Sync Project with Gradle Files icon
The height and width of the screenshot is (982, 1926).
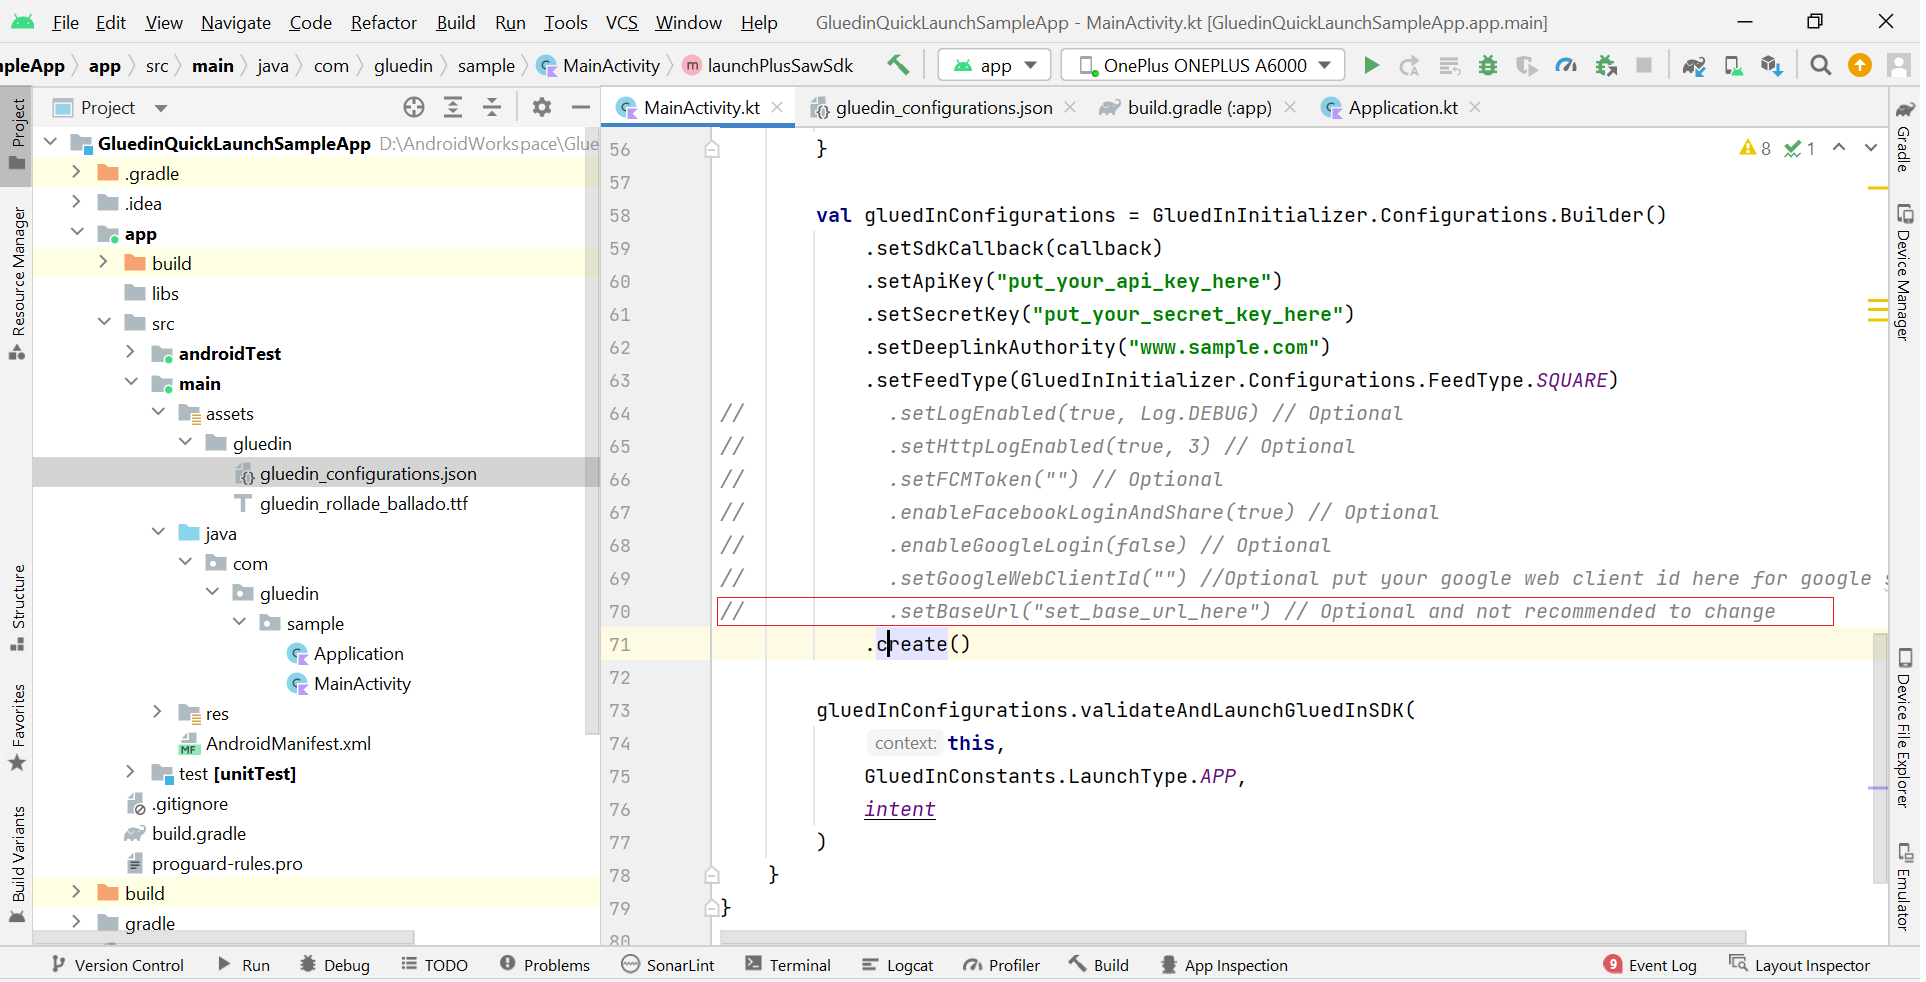[x=1693, y=65]
